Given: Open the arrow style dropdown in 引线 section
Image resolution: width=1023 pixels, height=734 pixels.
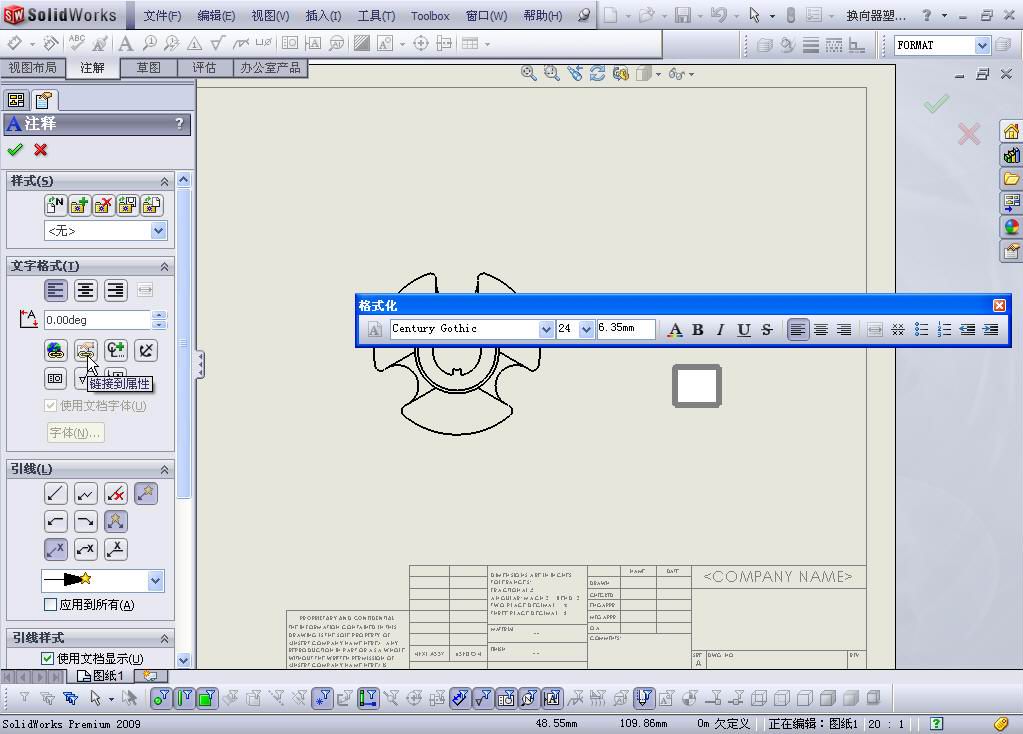Looking at the screenshot, I should (x=155, y=581).
